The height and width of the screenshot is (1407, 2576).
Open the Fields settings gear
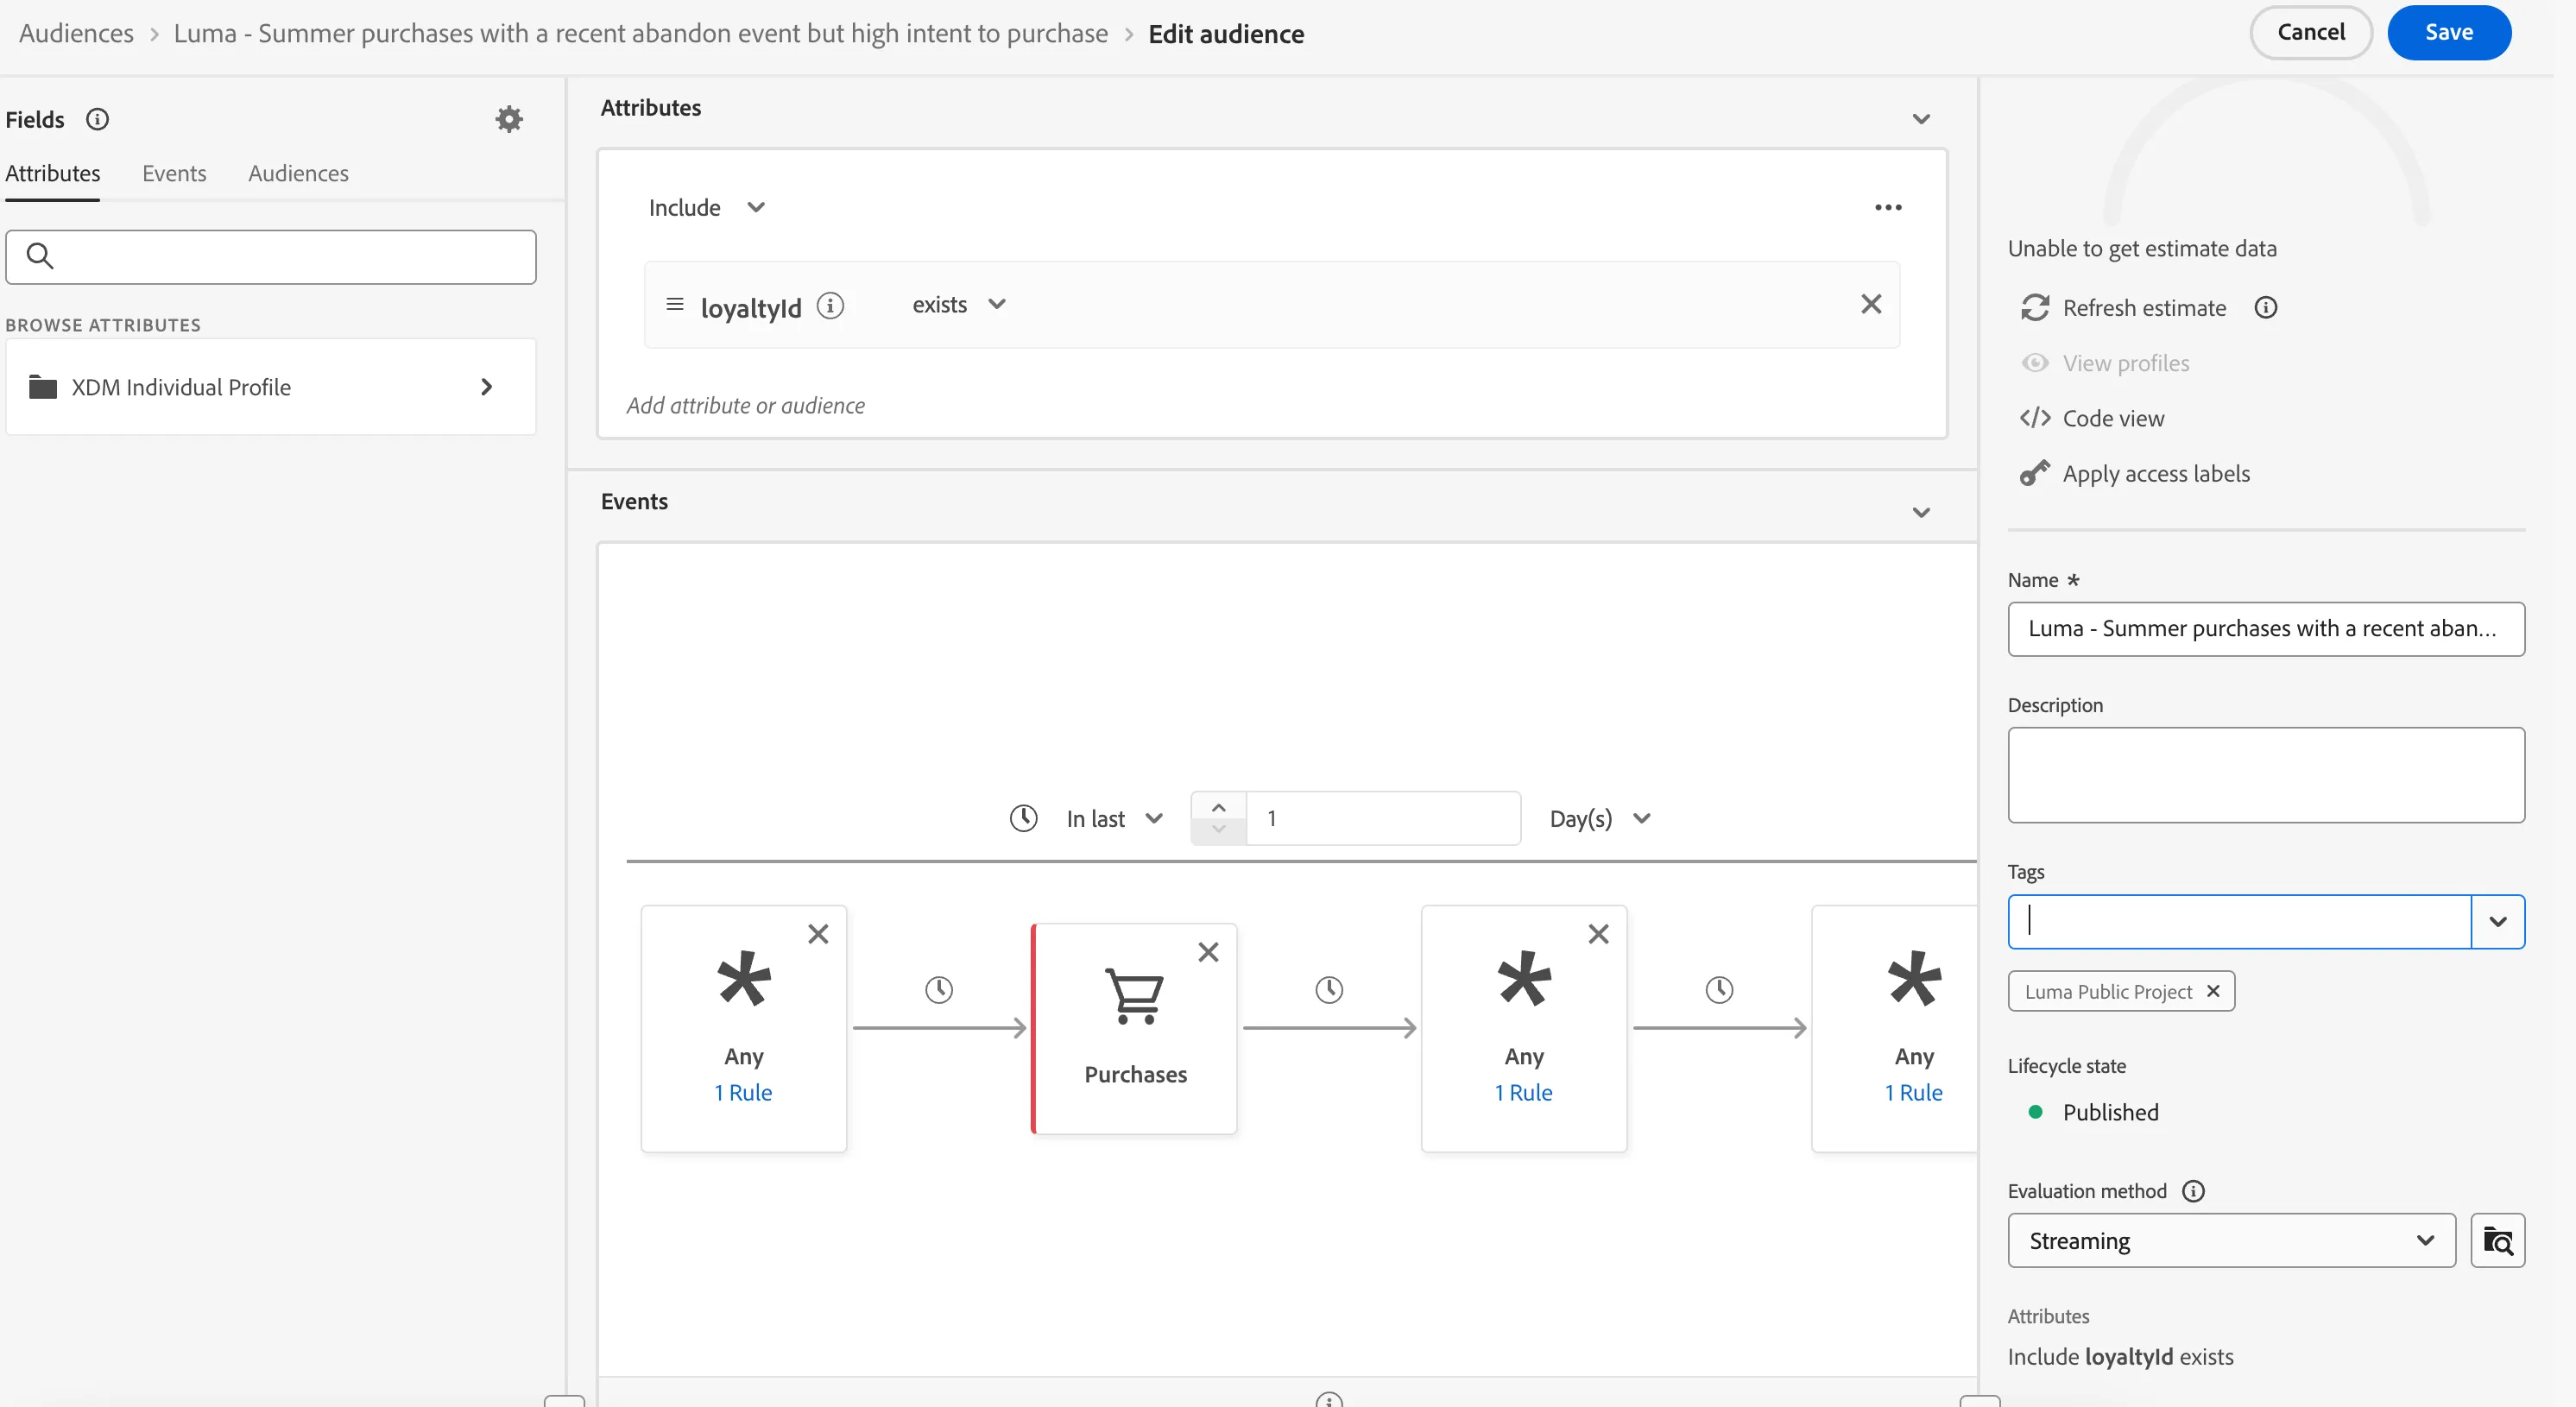509,119
